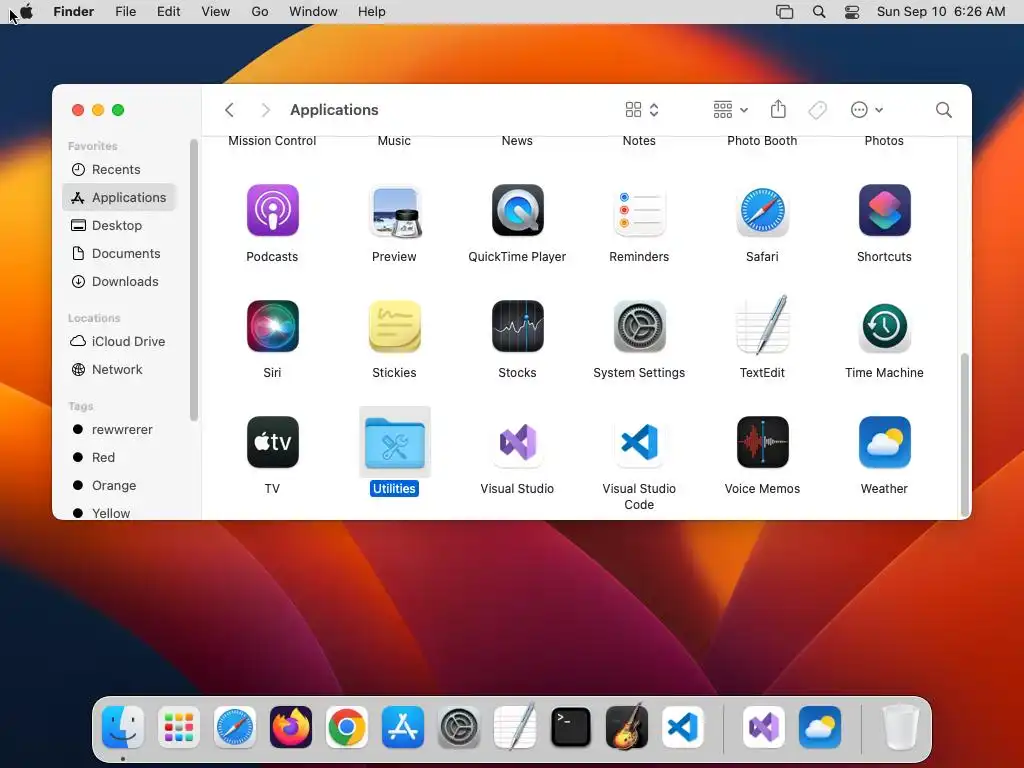This screenshot has height=768, width=1024.
Task: Open Control Center in menu bar
Action: 852,12
